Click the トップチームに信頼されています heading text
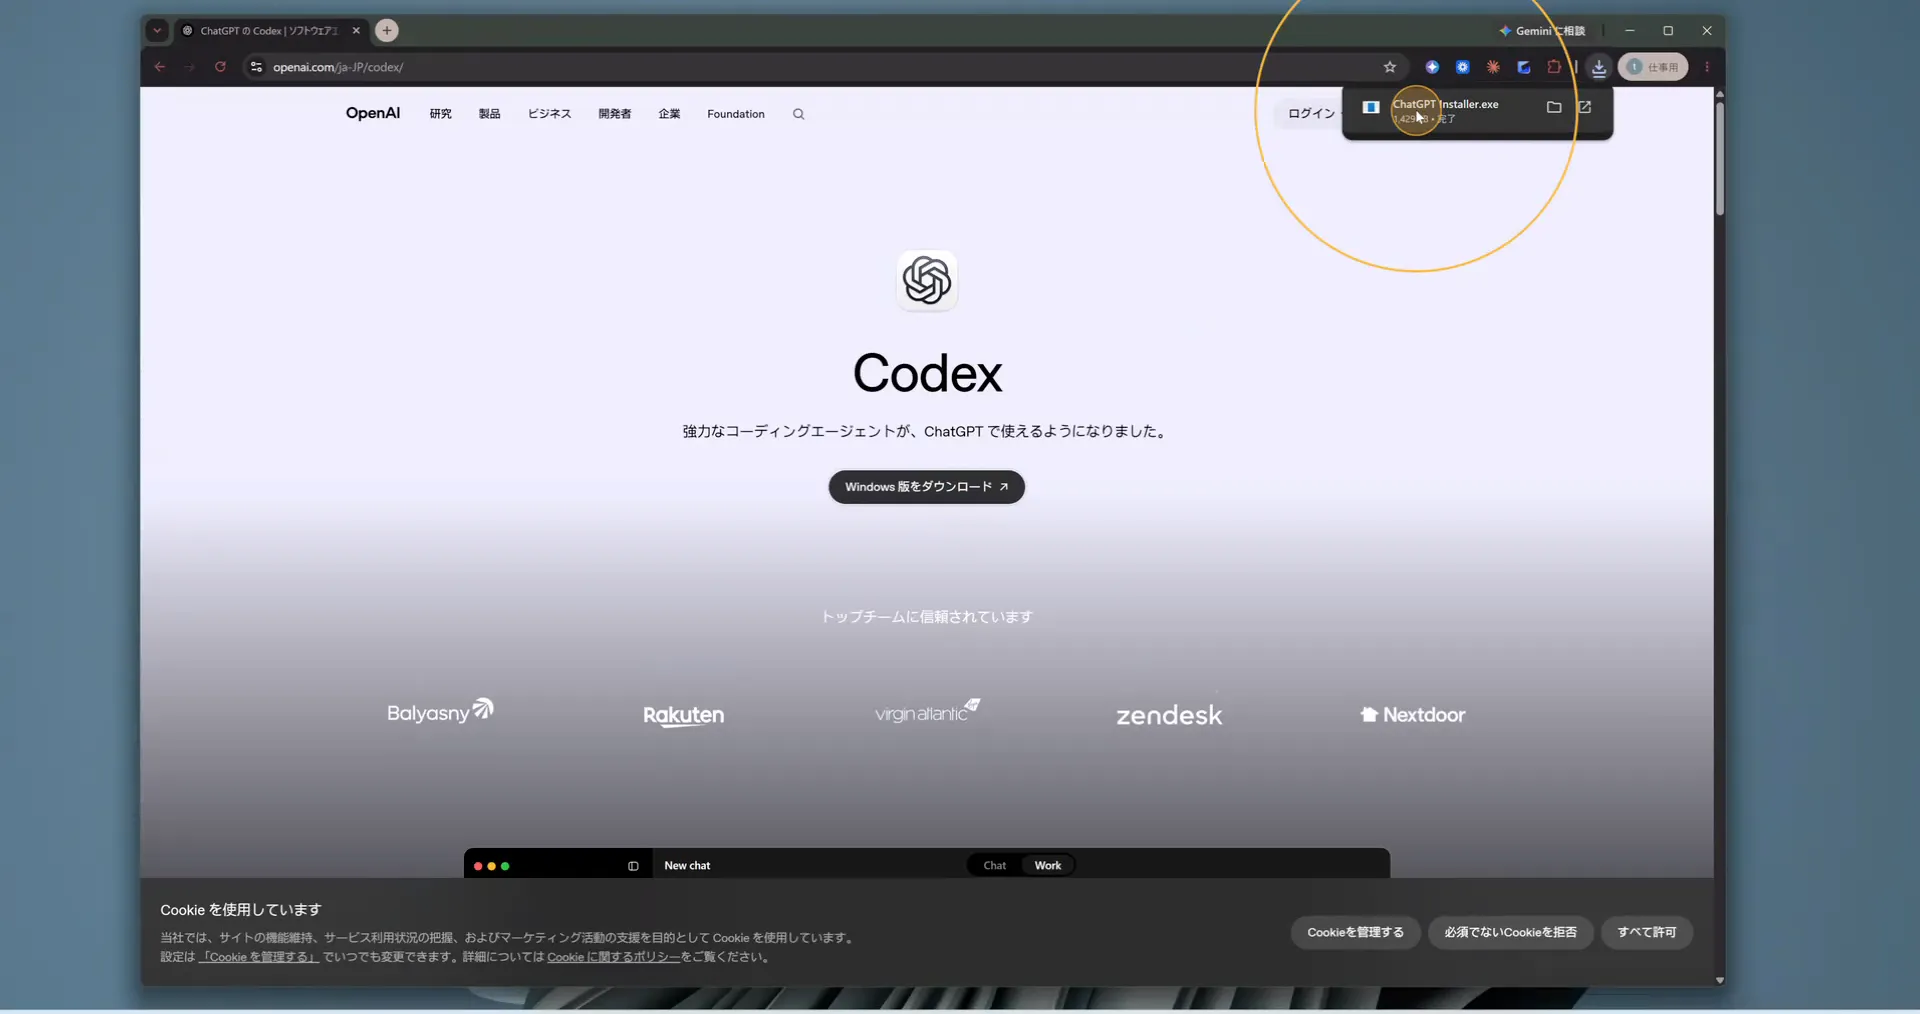 tap(926, 617)
